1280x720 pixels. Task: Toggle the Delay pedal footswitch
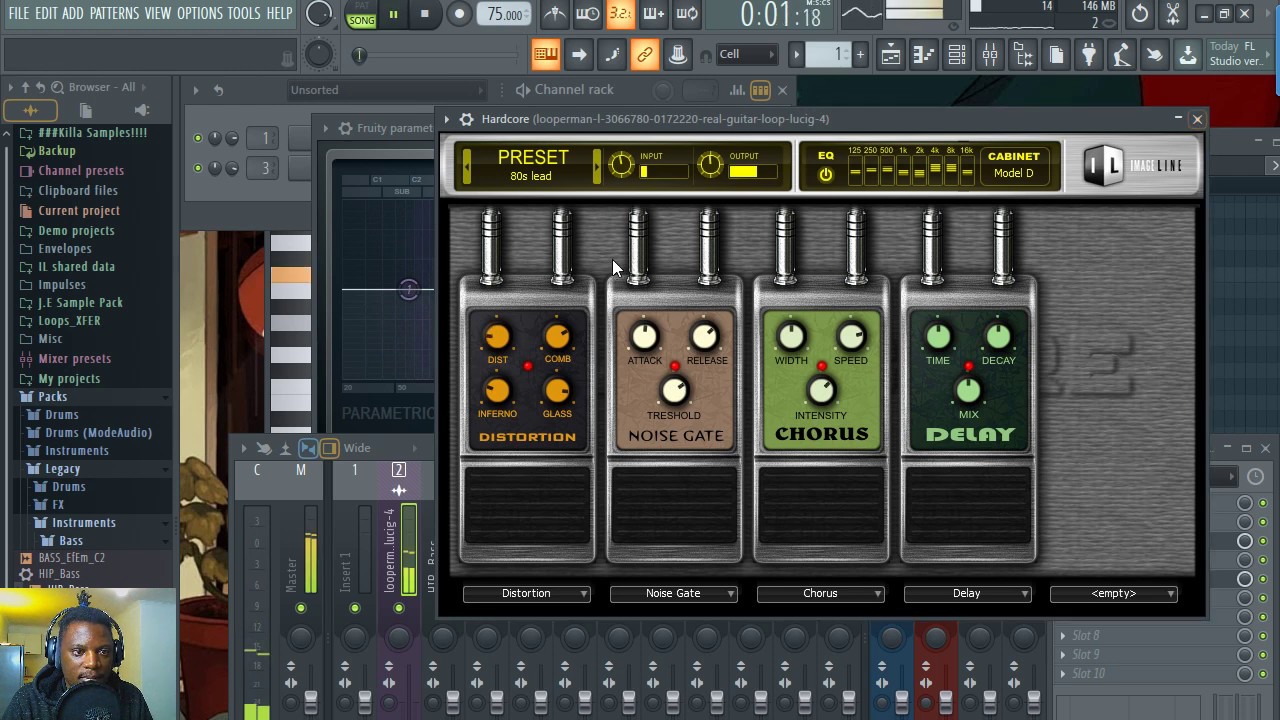click(x=969, y=506)
